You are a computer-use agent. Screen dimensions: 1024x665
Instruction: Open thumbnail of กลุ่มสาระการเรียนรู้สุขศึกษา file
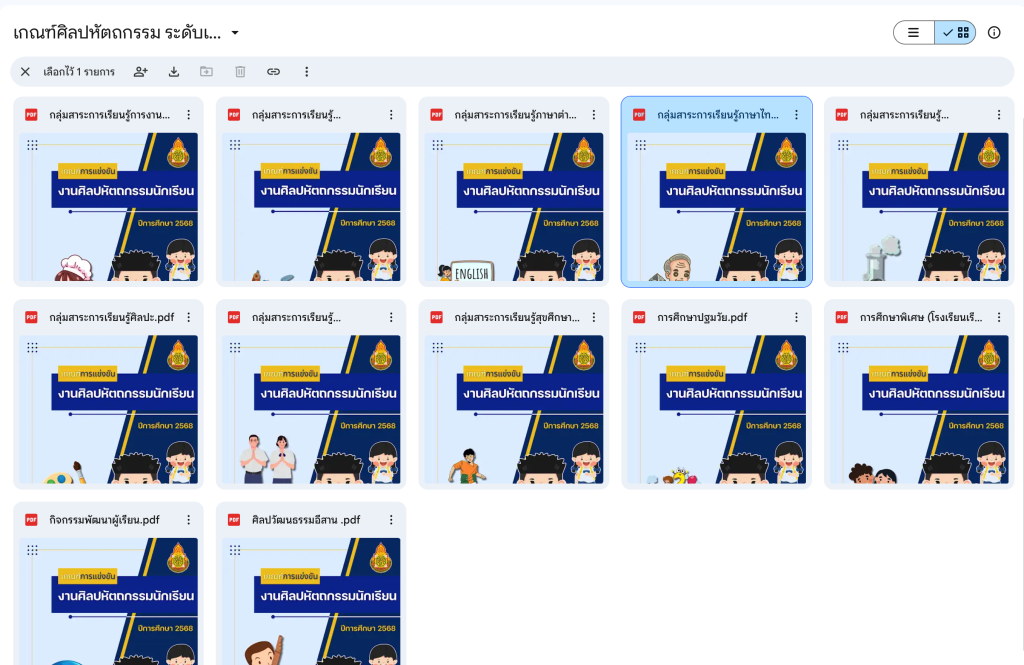513,408
